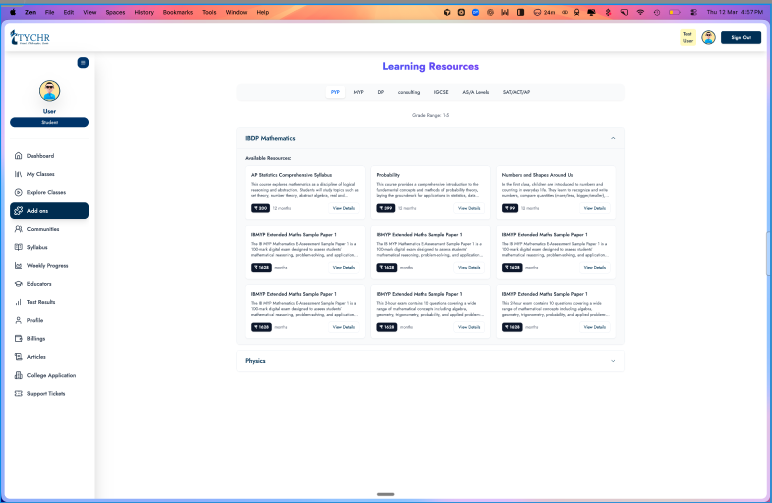Open Explore Classes in sidebar

(18, 192)
